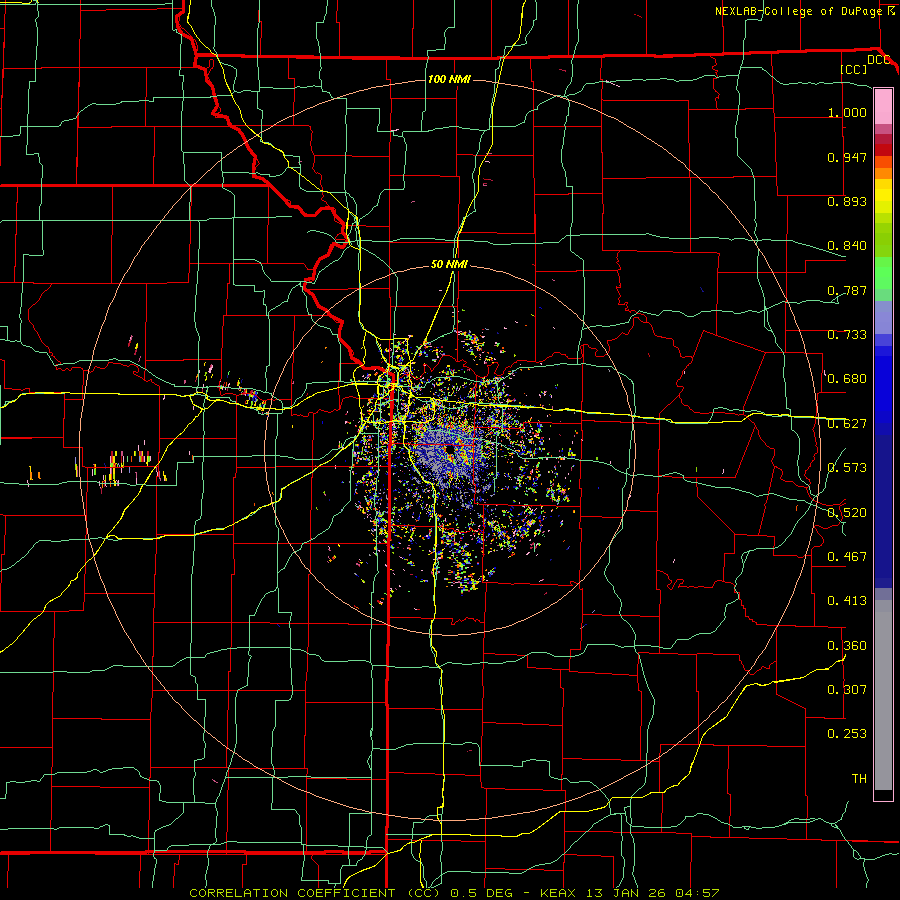Select the 0.627 color scale value
Screen dimensions: 900x900
point(847,424)
